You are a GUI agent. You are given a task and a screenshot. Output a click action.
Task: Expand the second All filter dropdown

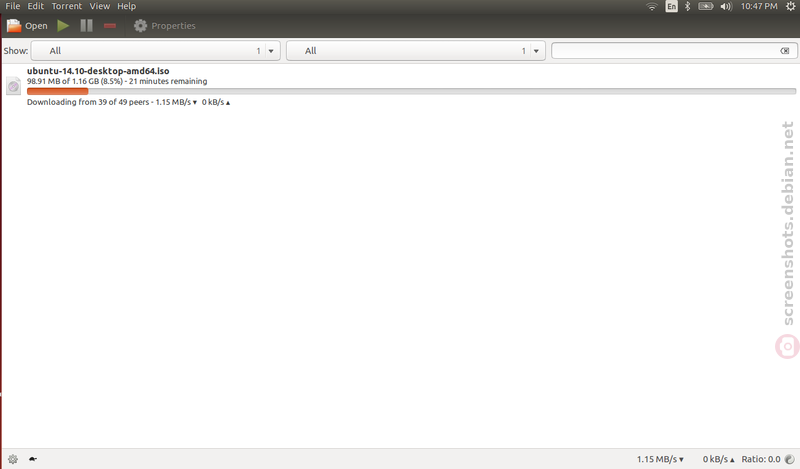click(416, 51)
